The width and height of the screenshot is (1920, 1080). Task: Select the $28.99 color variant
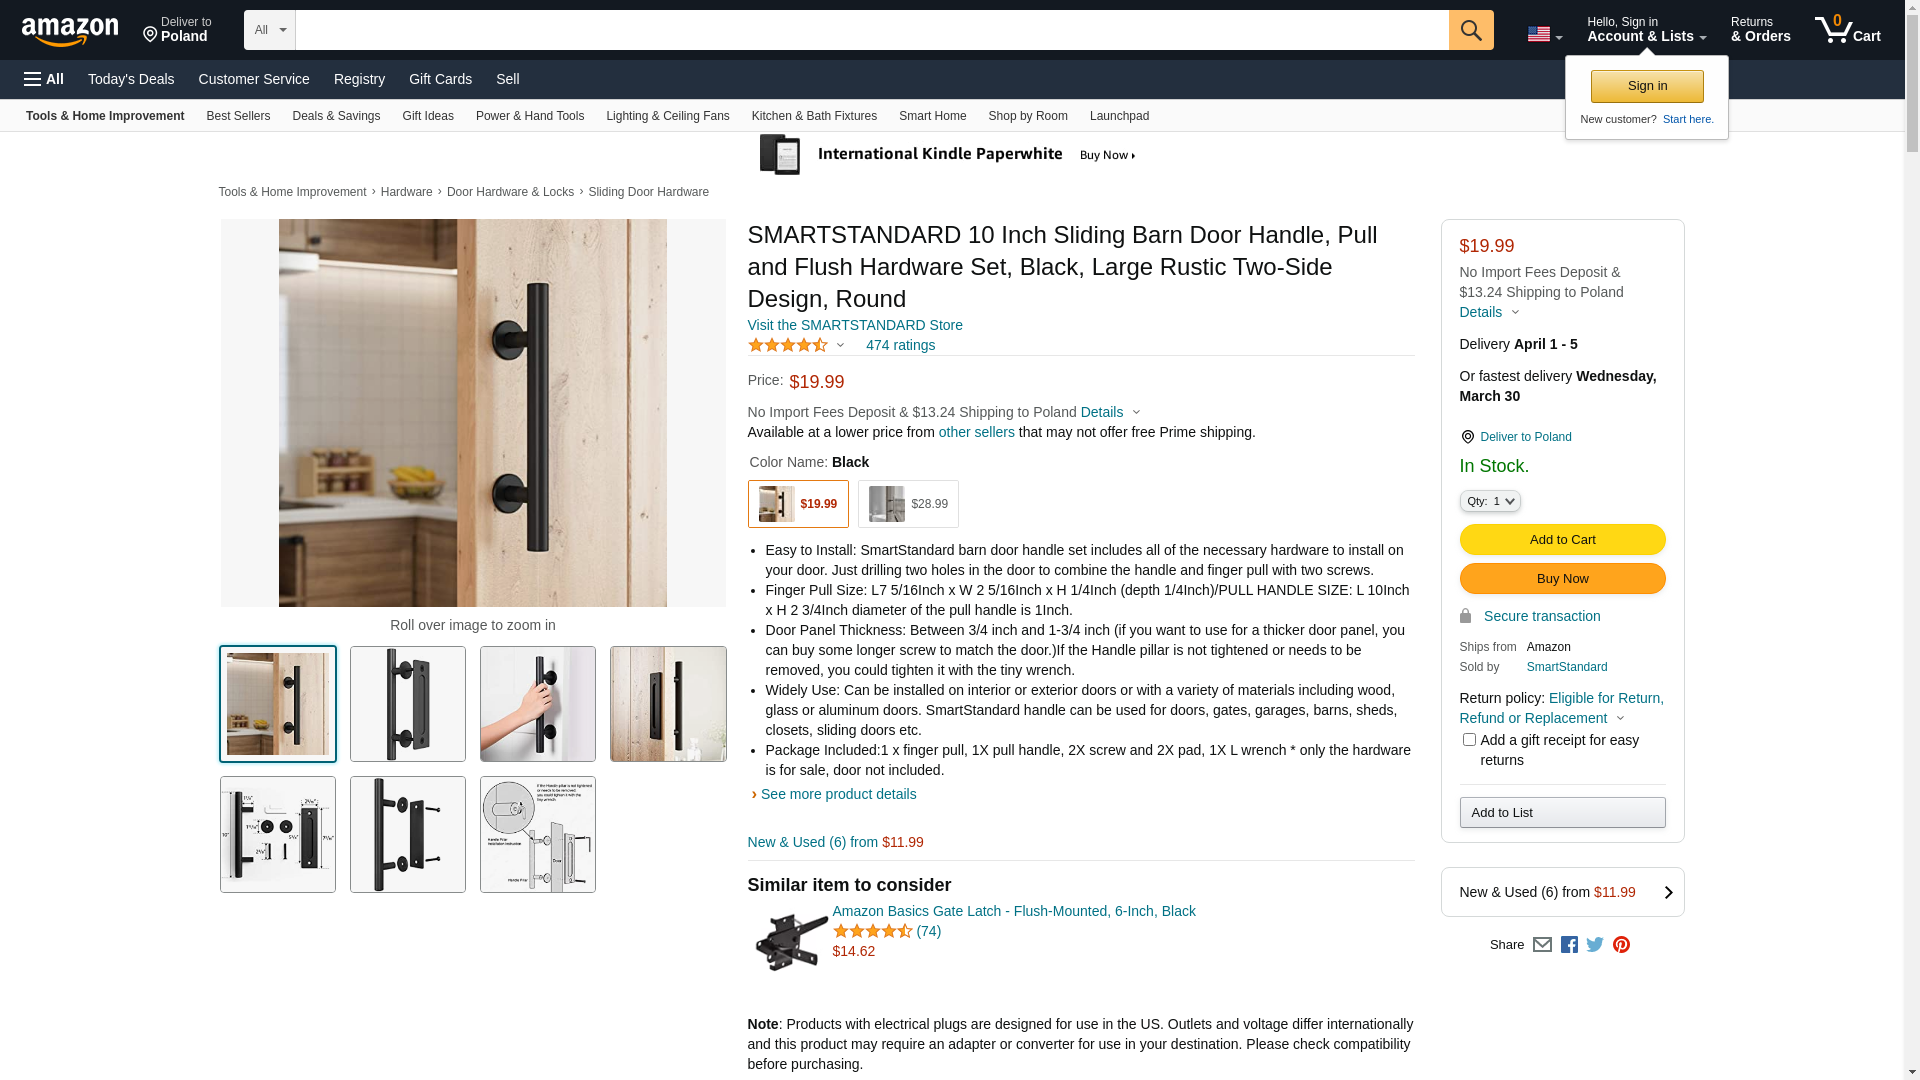[x=907, y=504]
